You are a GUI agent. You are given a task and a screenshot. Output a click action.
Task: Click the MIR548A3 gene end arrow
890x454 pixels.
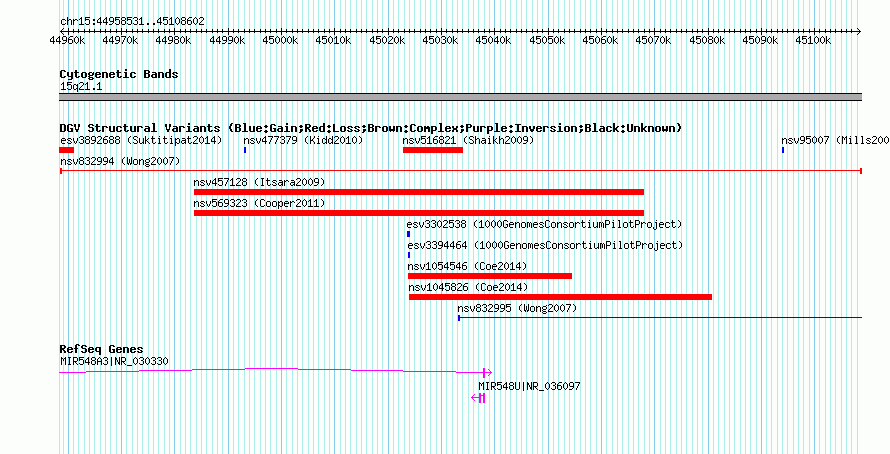pyautogui.click(x=488, y=372)
